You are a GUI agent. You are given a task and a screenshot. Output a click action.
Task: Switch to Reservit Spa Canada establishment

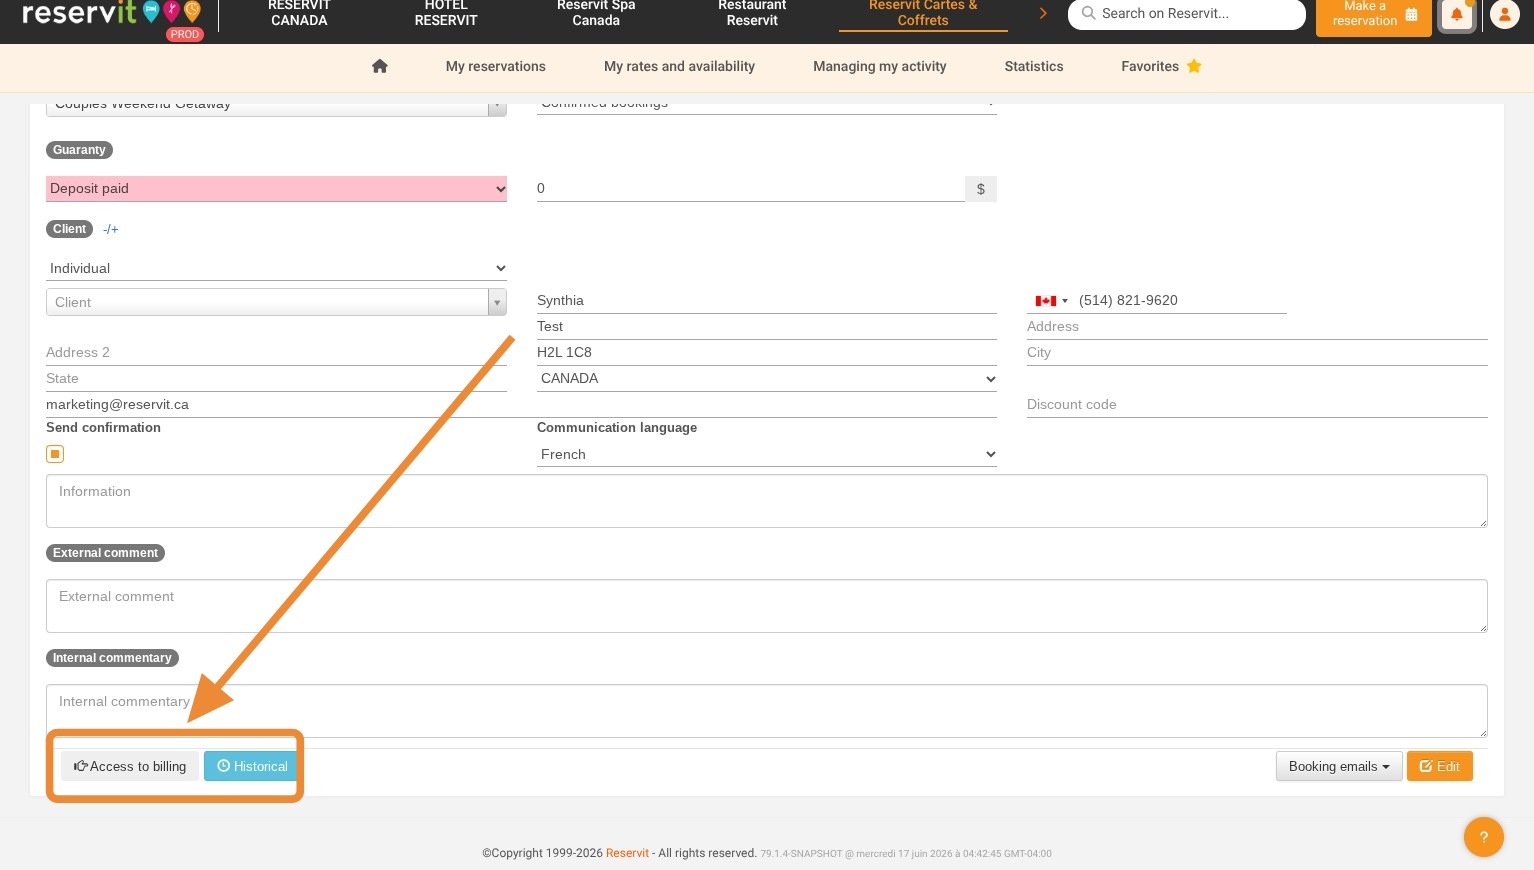[596, 13]
